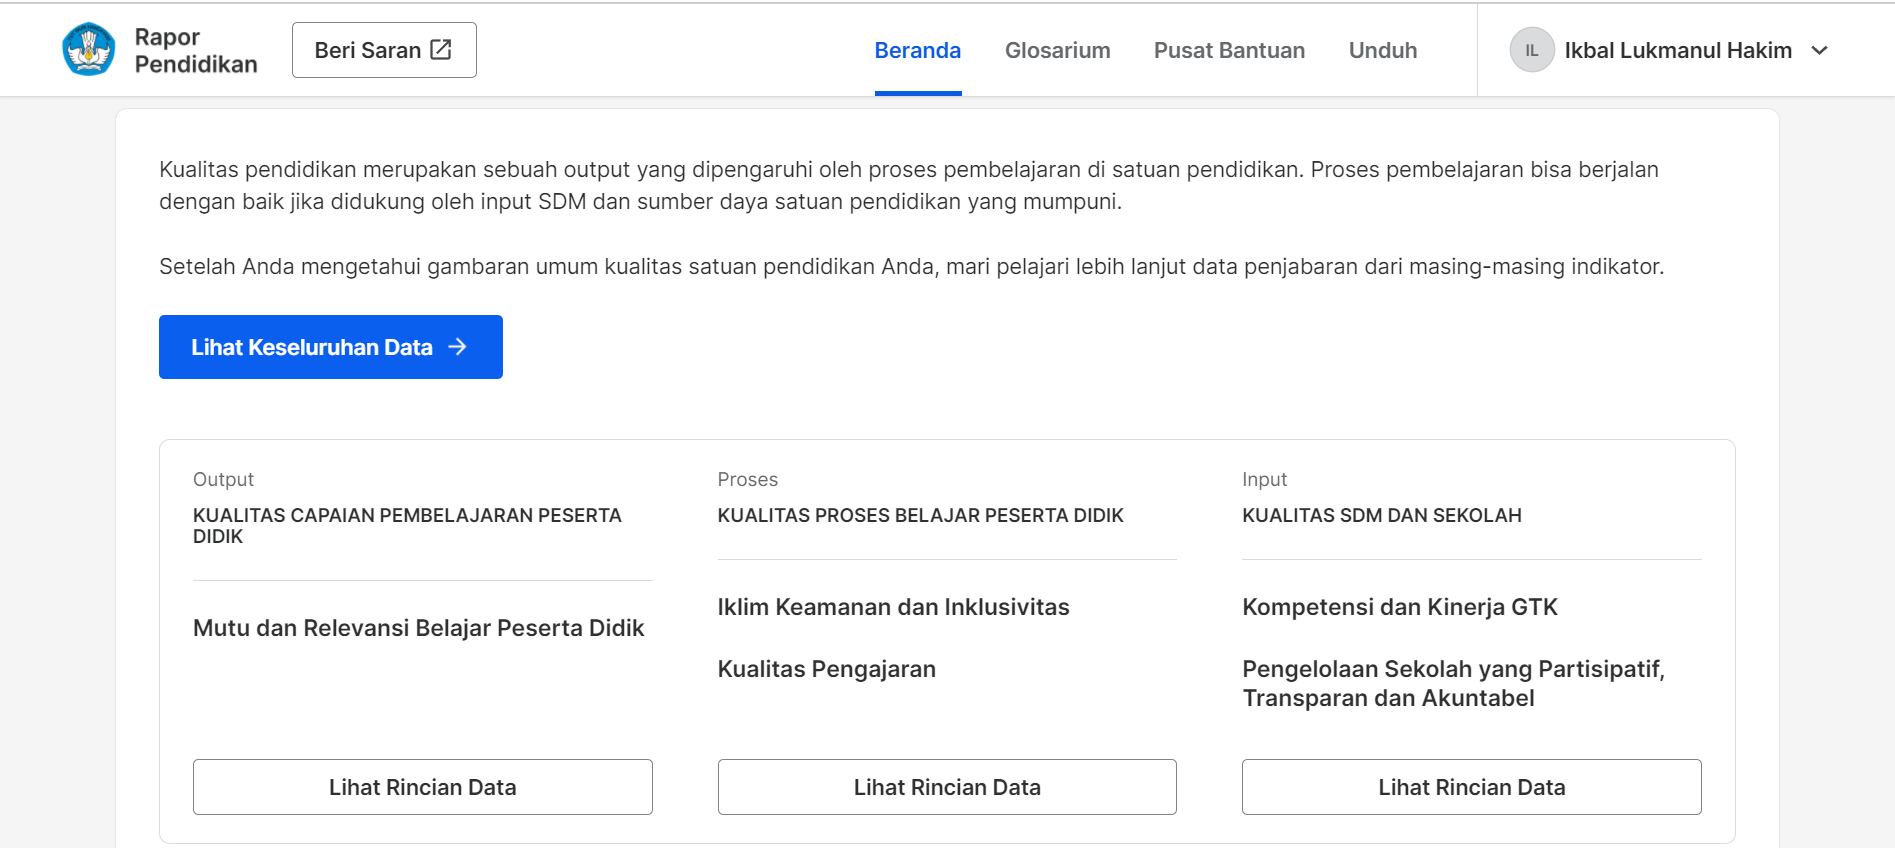Click the Rapor Pendidikan title text
Screen dimensions: 1895x848
195,50
